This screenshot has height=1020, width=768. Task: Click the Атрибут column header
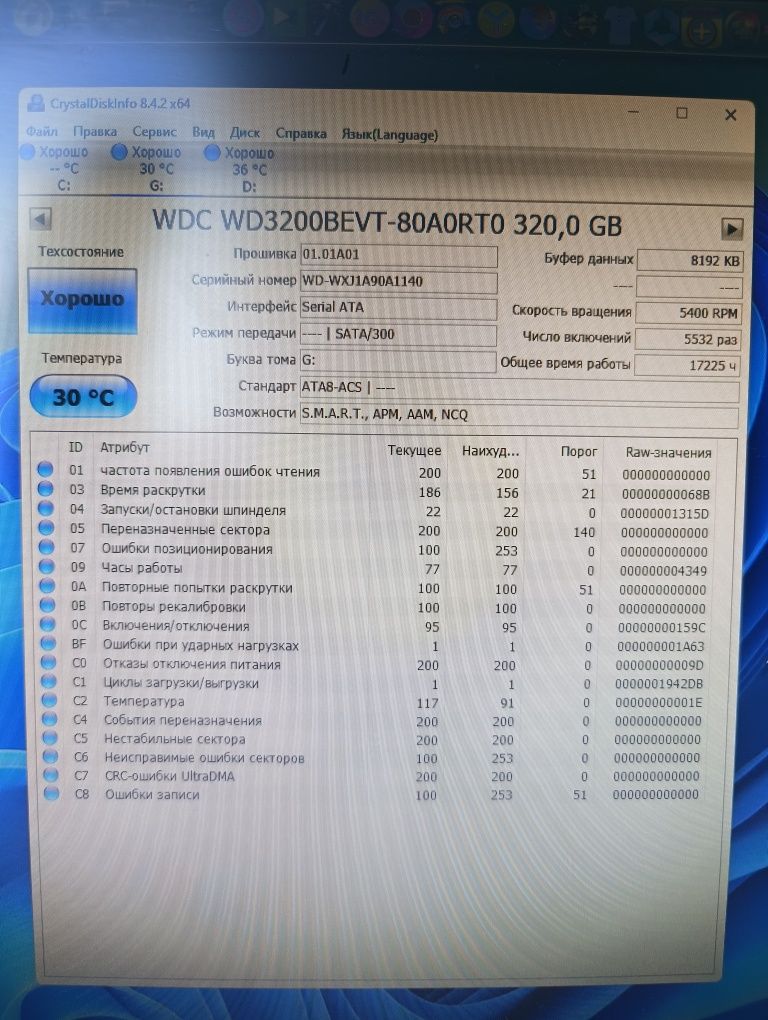click(x=124, y=448)
